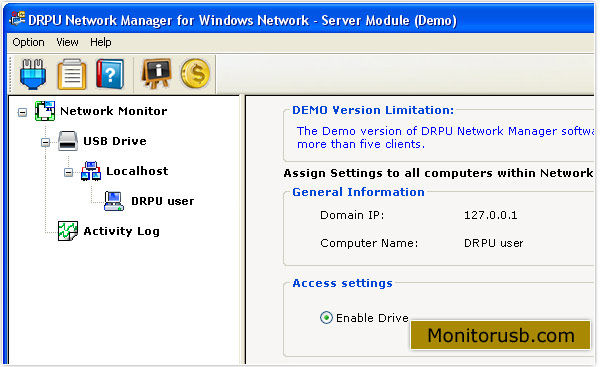Screen dimensions: 600x367
Task: Select the DRPU user tree item label
Action: click(163, 201)
